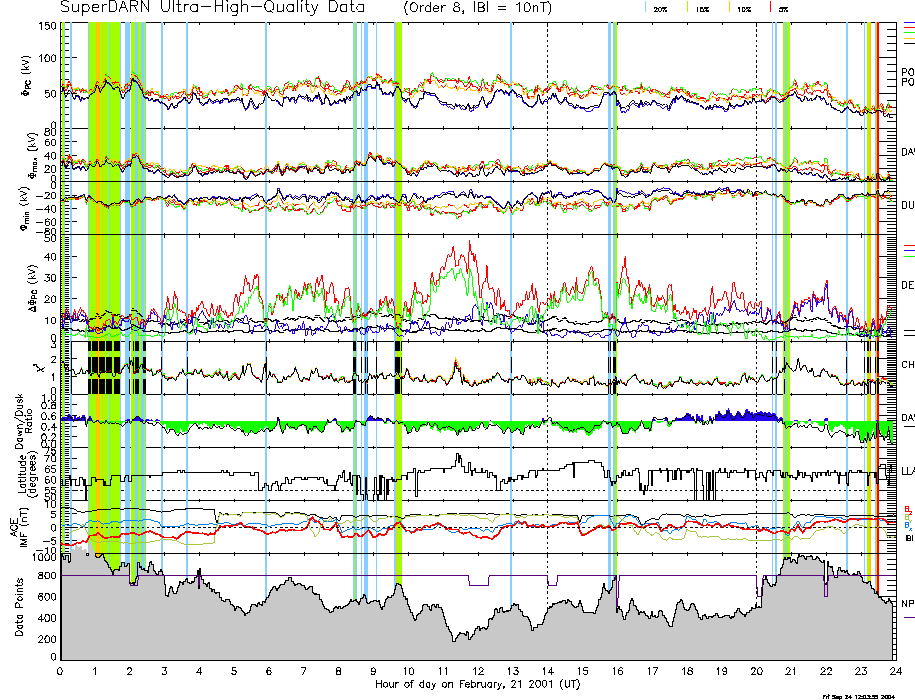Click the "20%" legend label
The image size is (915, 700).
pos(661,9)
